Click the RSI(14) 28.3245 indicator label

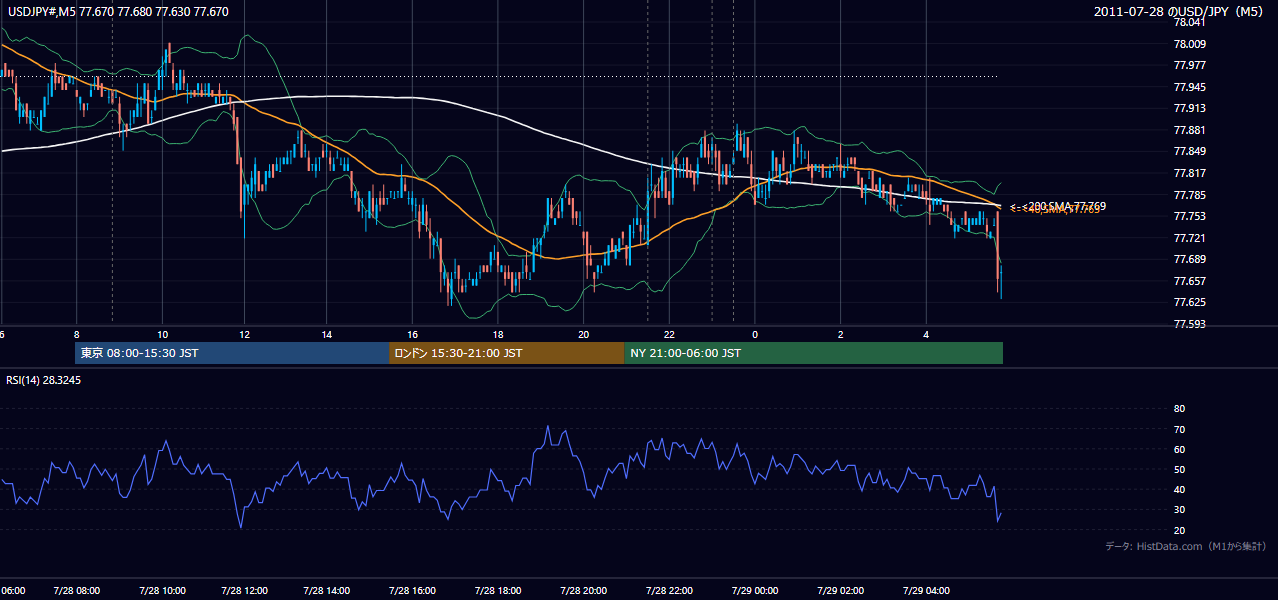(x=44, y=380)
